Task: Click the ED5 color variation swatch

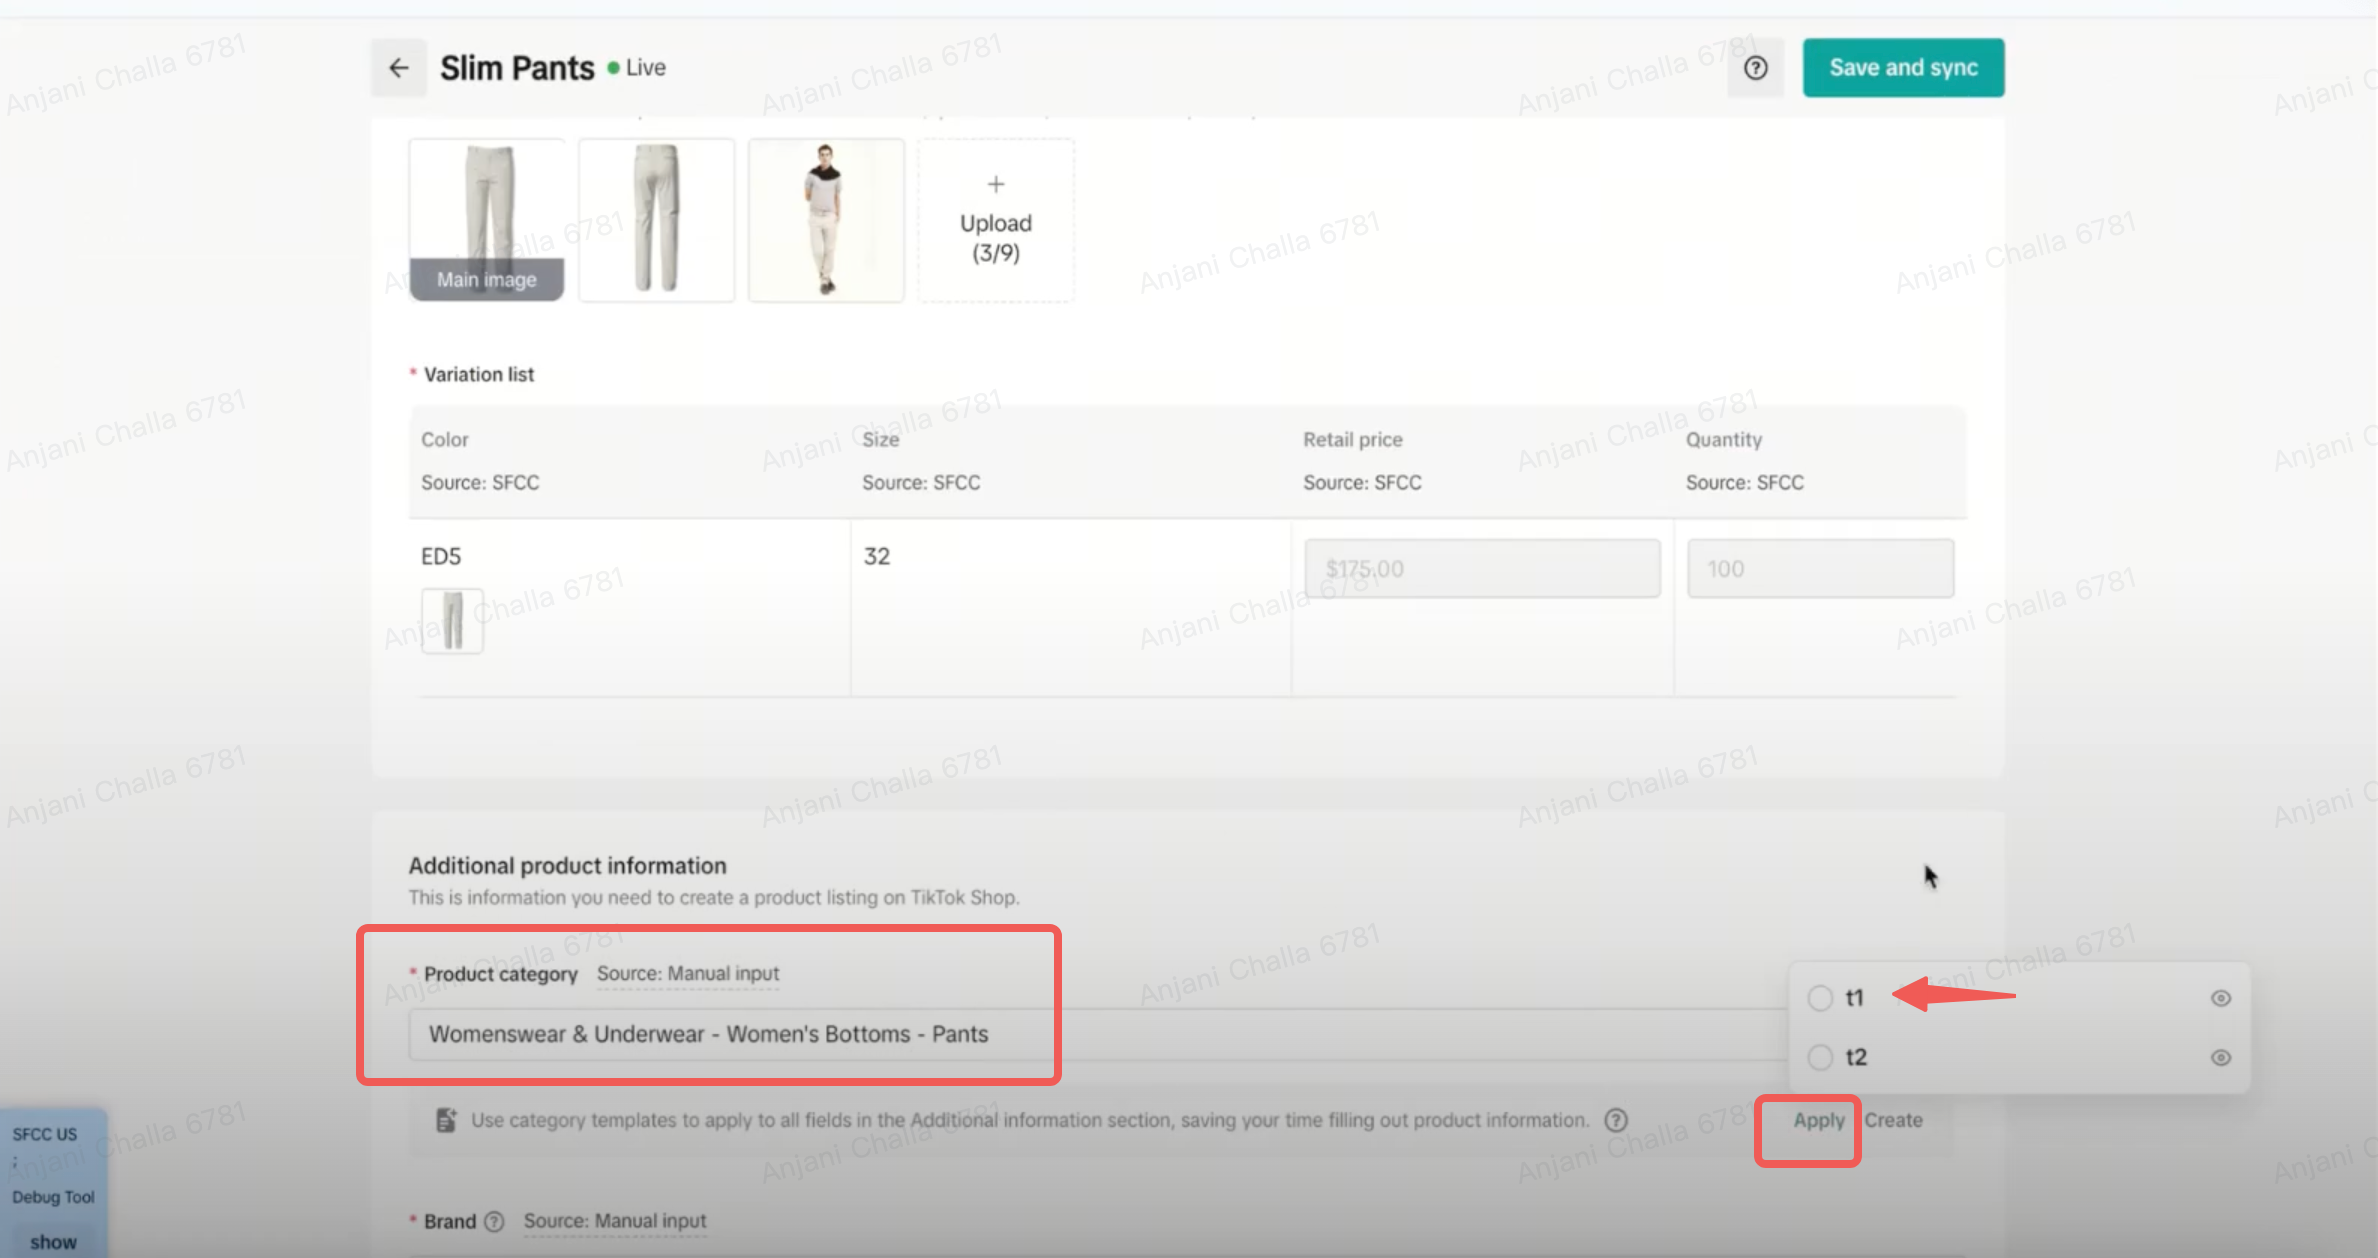Action: point(452,621)
